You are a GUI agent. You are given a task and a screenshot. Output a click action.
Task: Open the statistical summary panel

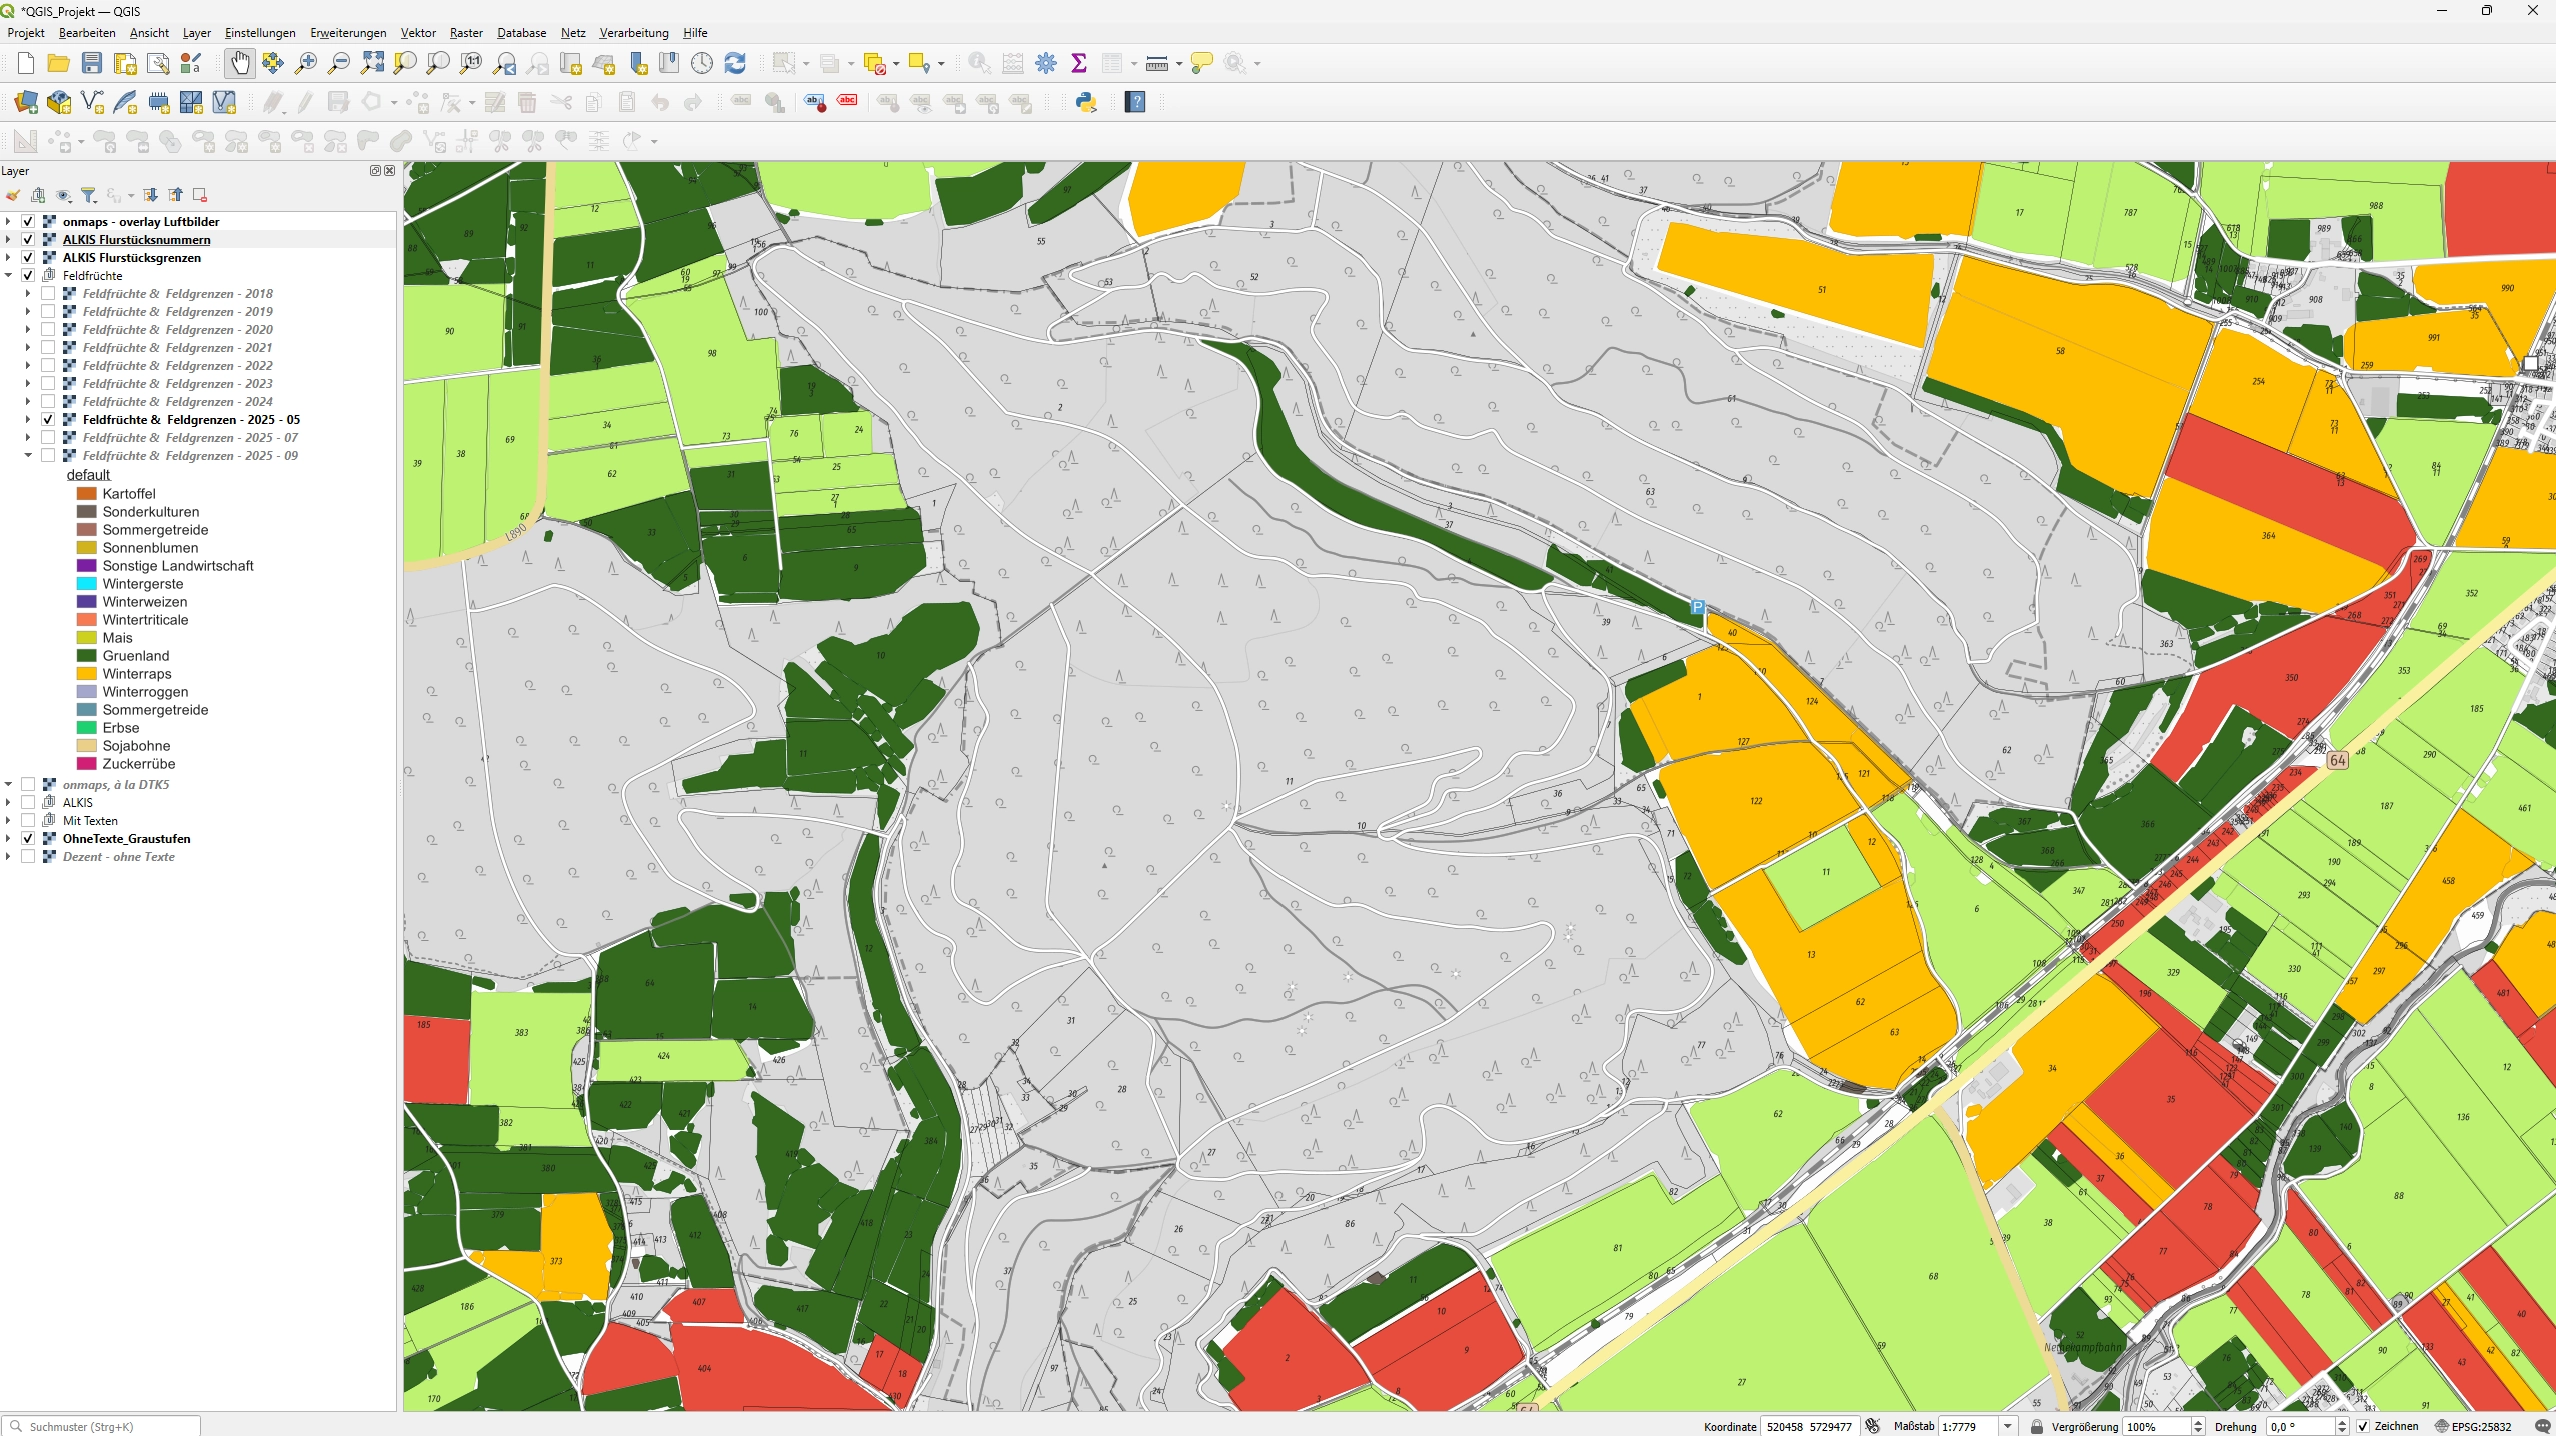(x=1078, y=62)
